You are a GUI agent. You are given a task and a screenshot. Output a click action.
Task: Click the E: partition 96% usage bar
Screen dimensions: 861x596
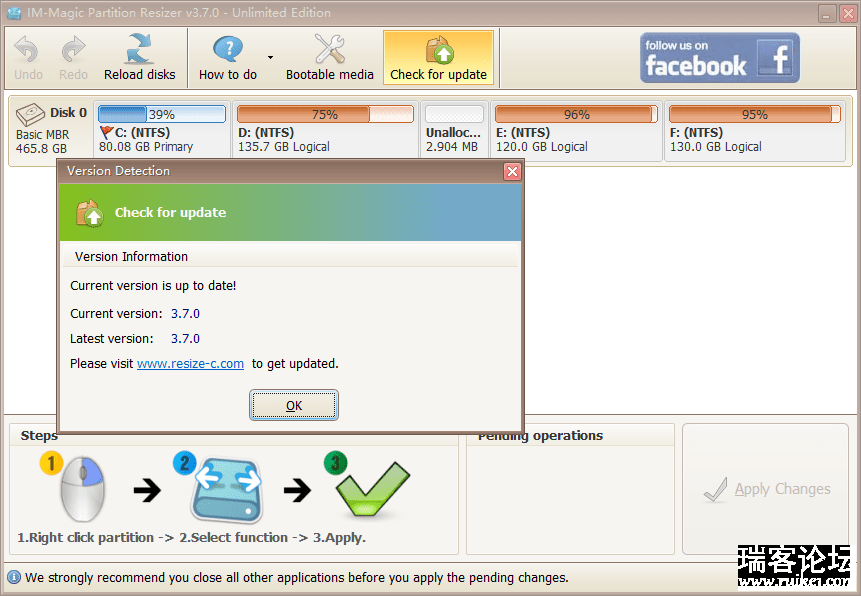pos(576,114)
